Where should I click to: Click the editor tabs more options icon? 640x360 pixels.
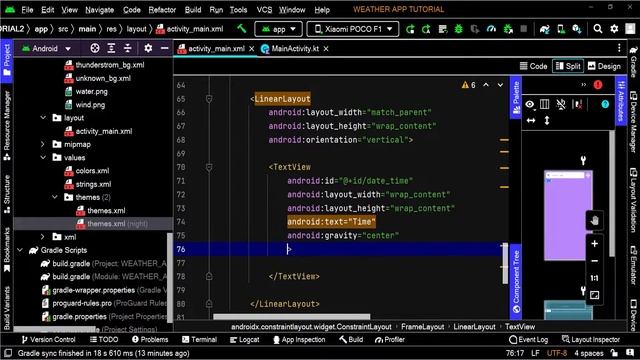619,49
